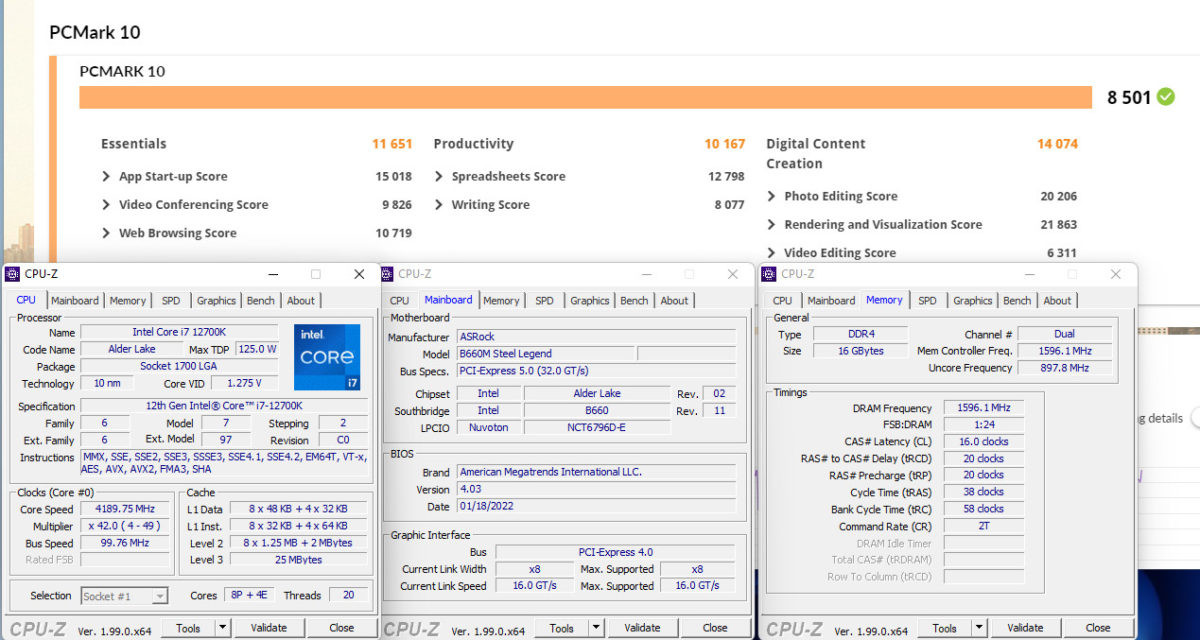1200x640 pixels.
Task: Click the Max TDP 125.0 W value
Action: (x=257, y=349)
